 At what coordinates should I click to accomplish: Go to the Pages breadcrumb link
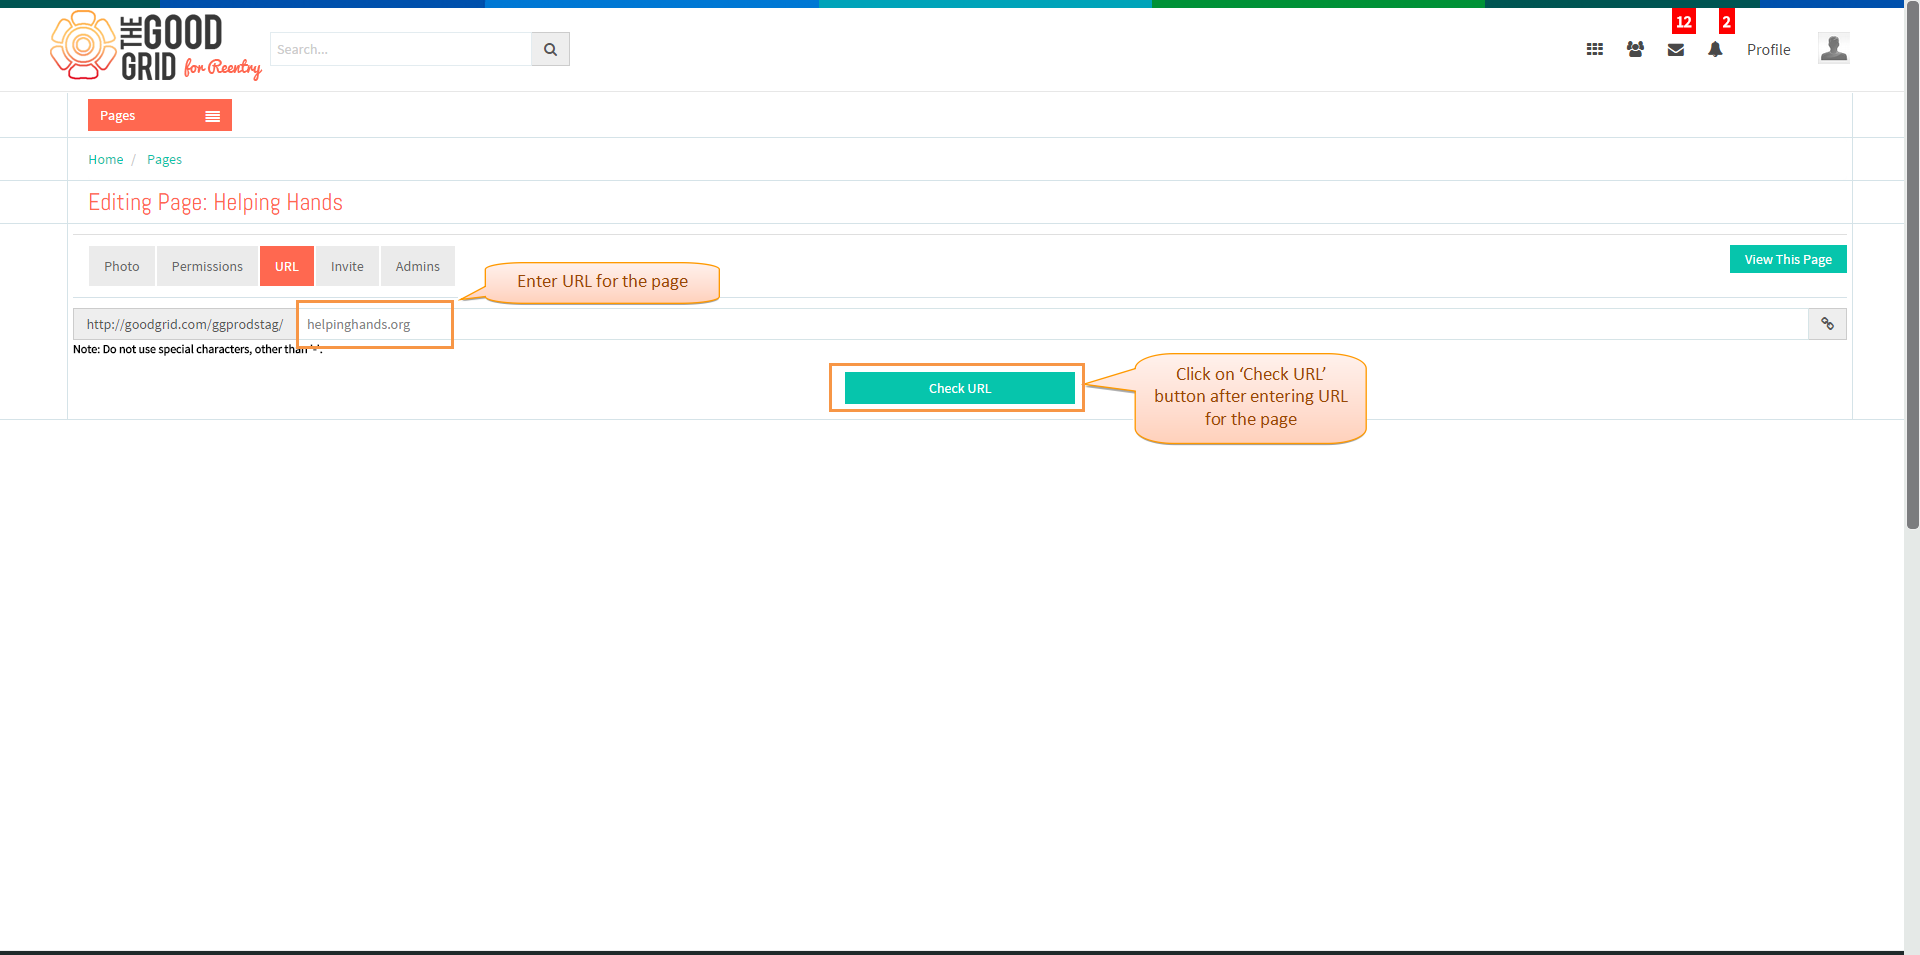[164, 159]
